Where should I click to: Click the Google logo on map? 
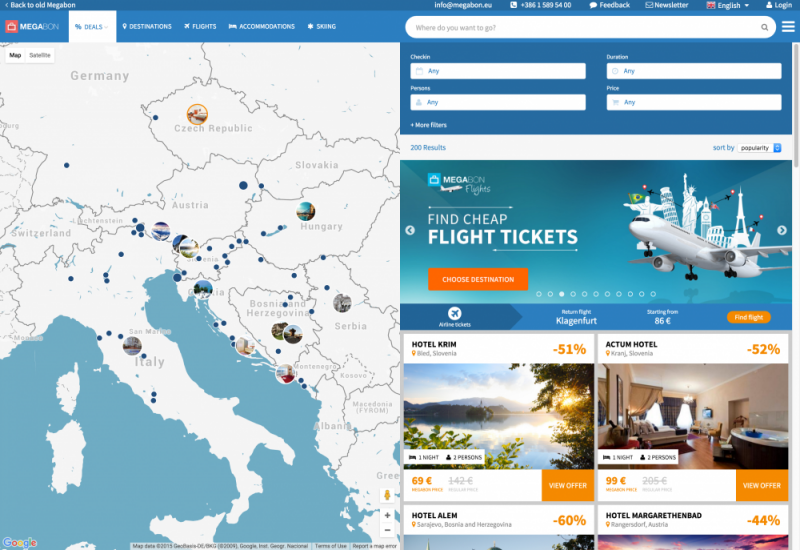point(19,542)
